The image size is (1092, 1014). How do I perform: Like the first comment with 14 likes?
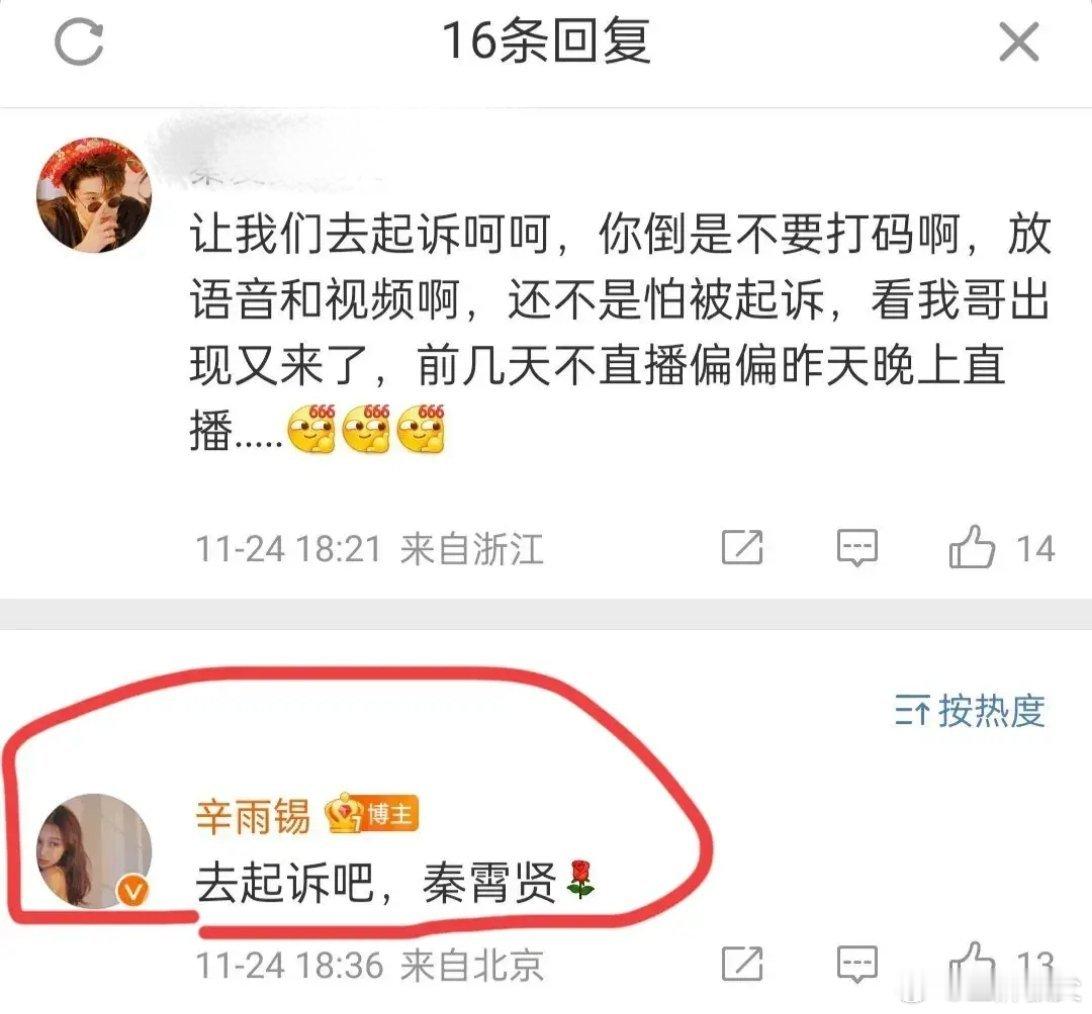(972, 546)
